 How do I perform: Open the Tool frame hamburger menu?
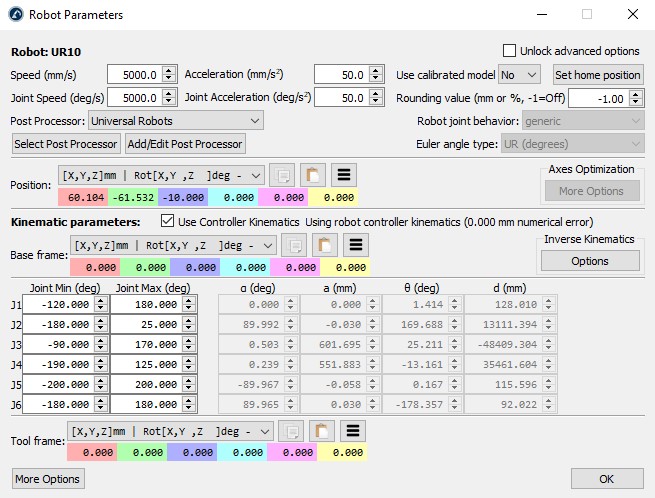[x=351, y=431]
